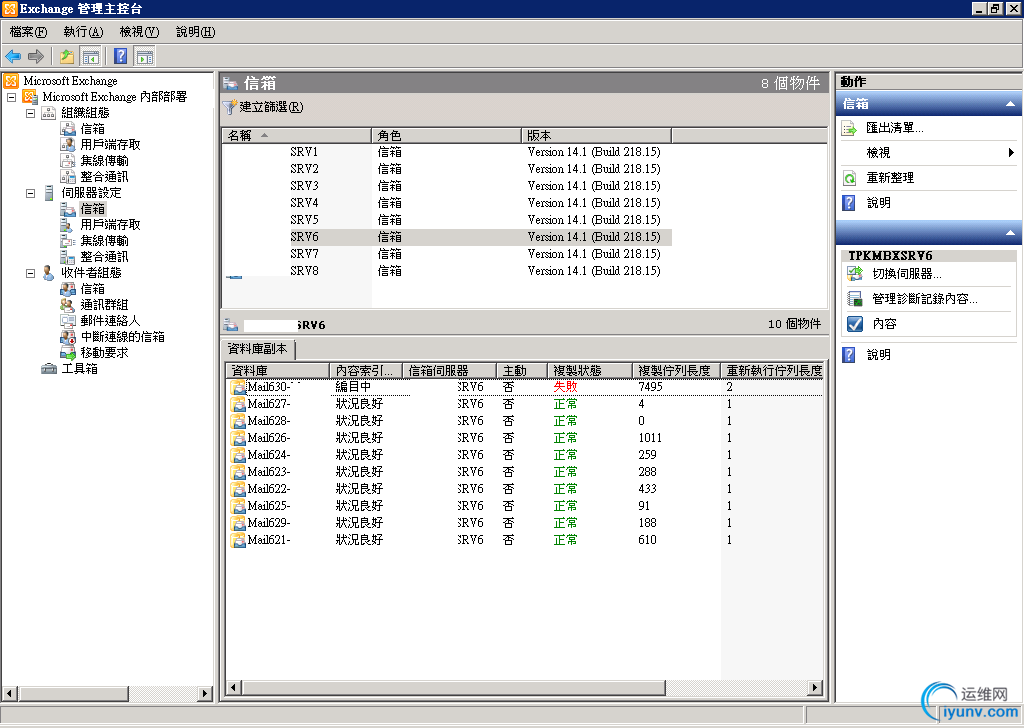Click the tree pane scroll right arrow
The image size is (1024, 728).
pyautogui.click(x=205, y=693)
